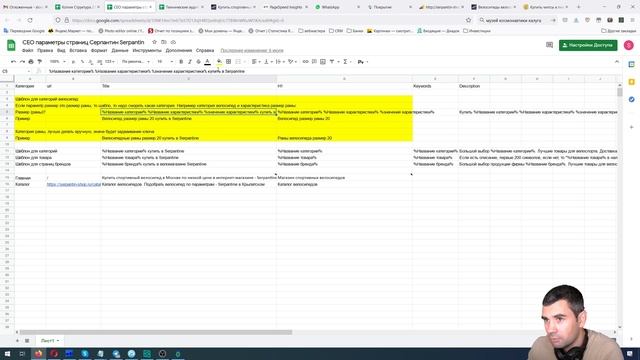The image size is (640, 360).
Task: Open the Лист1 sheet tab menu arrow
Action: pyautogui.click(x=58, y=340)
